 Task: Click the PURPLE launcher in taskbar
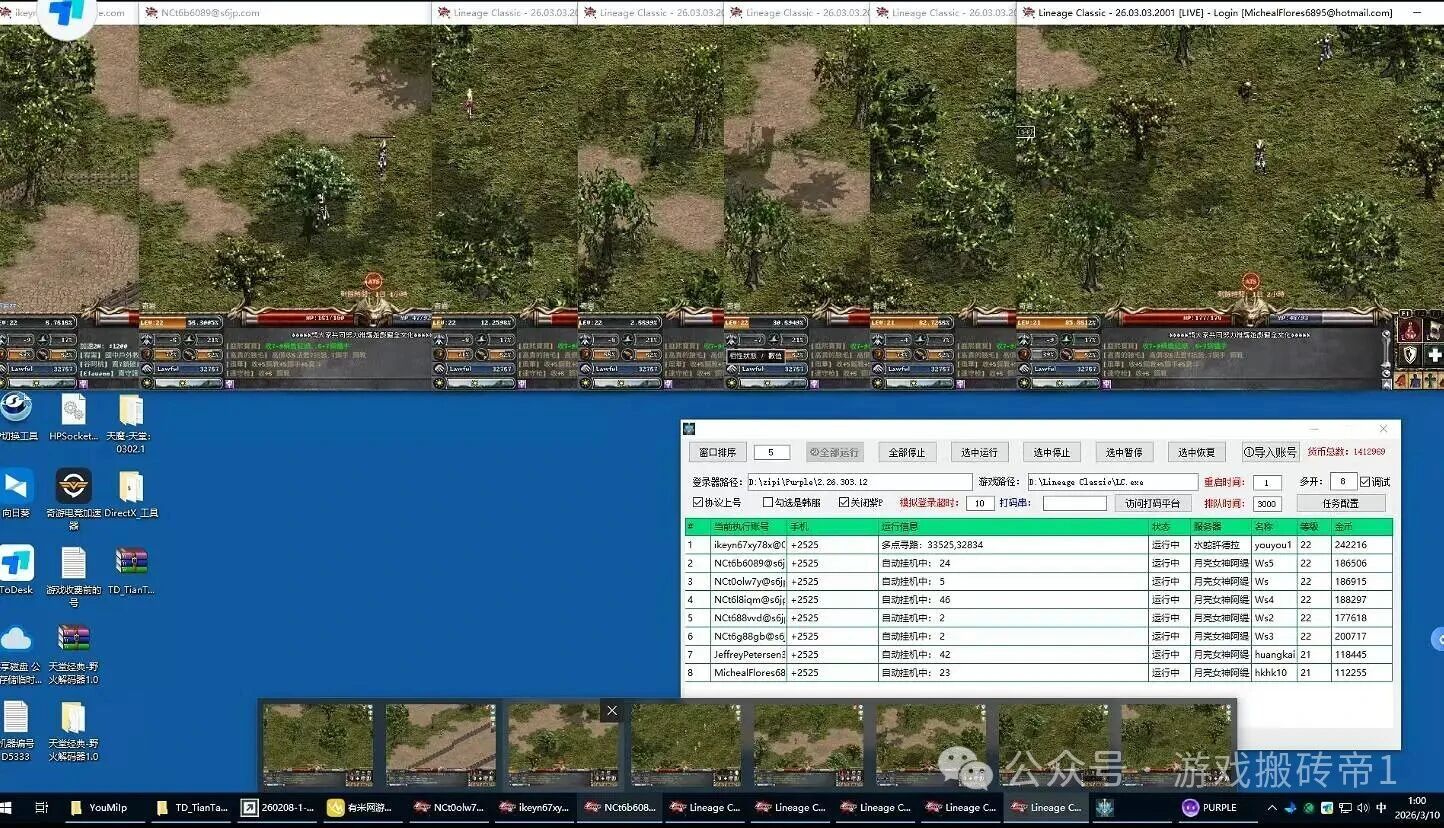(x=1210, y=808)
